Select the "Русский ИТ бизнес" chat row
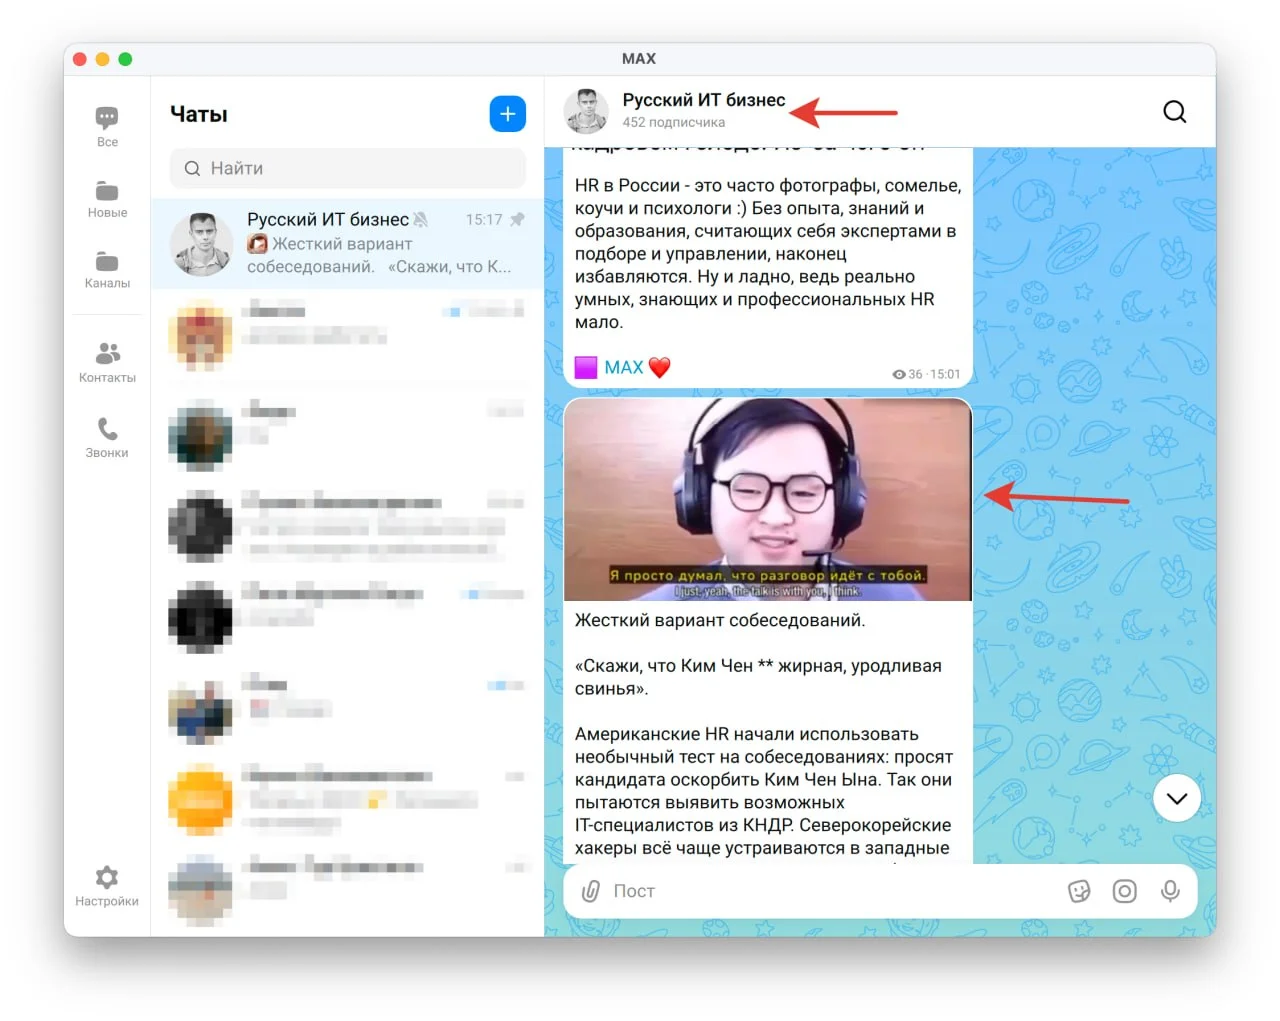Screen dimensions: 1280x1021 point(347,243)
